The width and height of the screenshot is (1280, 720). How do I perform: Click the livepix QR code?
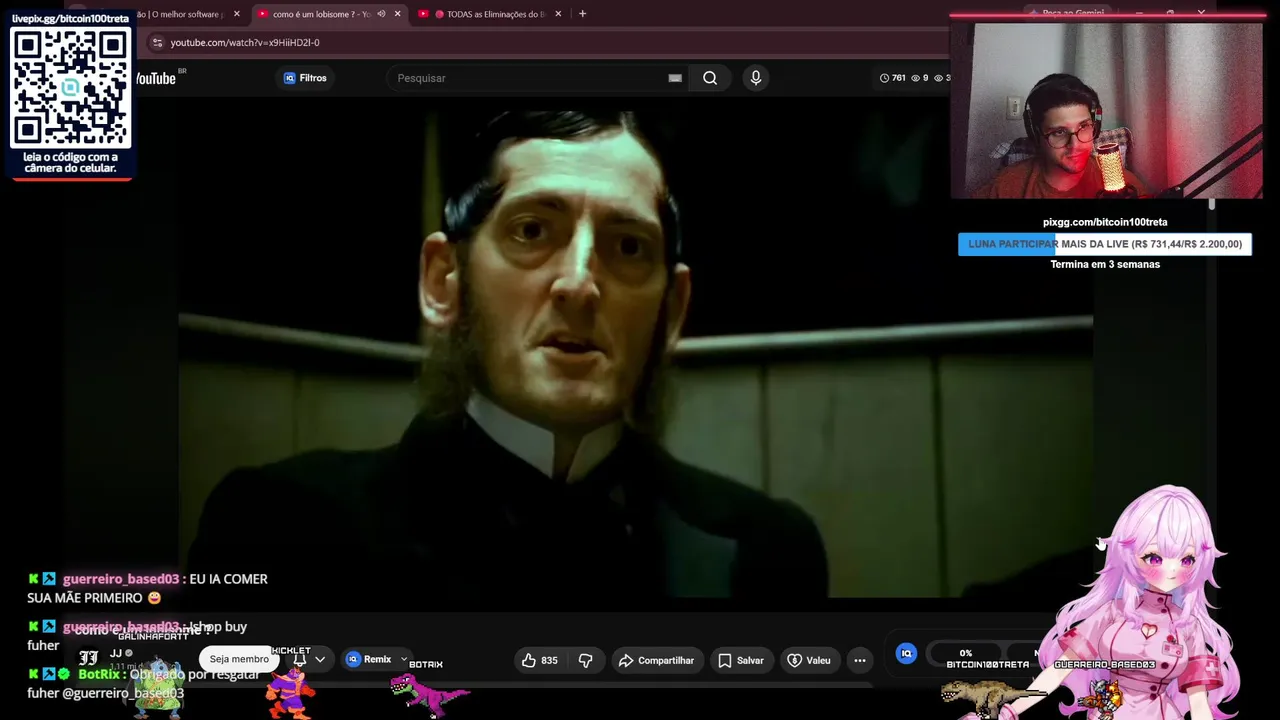70,87
